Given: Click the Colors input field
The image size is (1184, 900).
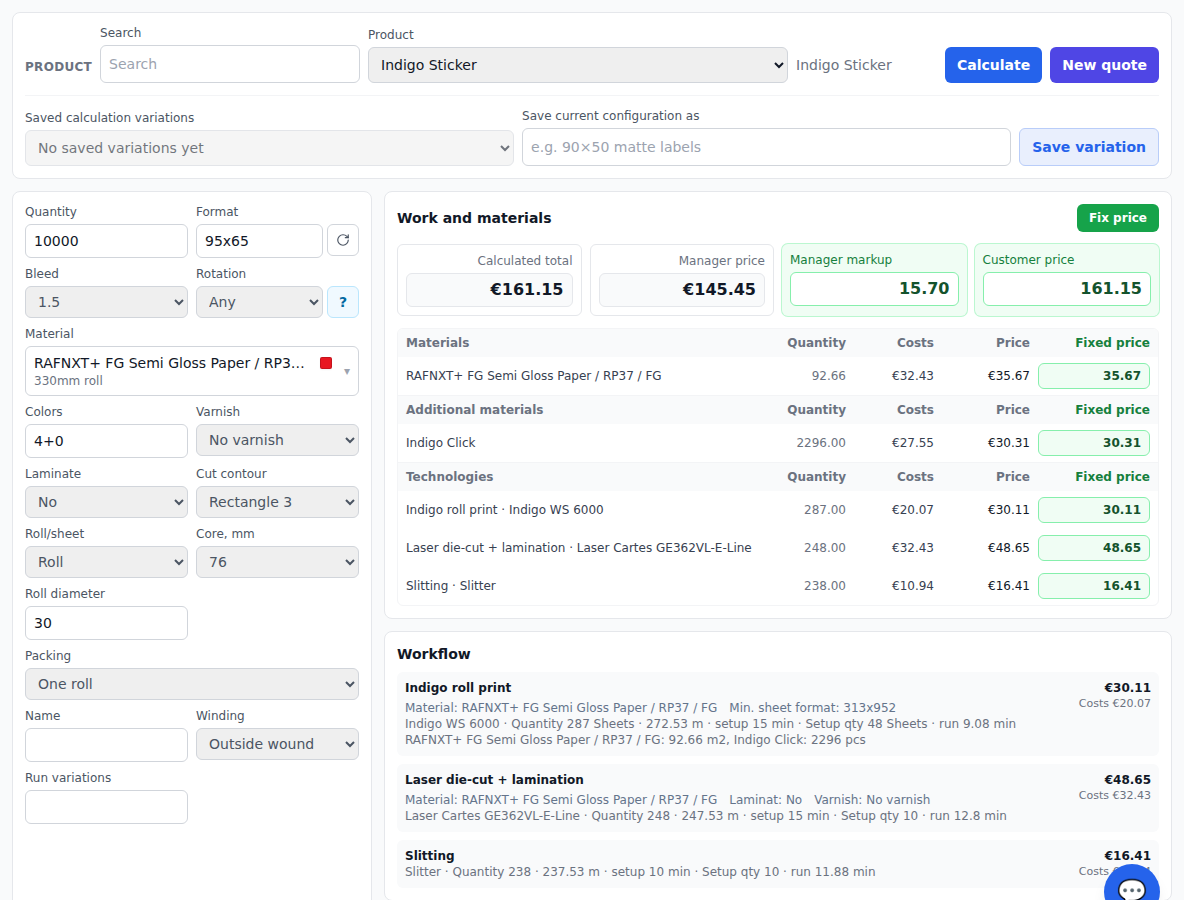Looking at the screenshot, I should tap(106, 441).
